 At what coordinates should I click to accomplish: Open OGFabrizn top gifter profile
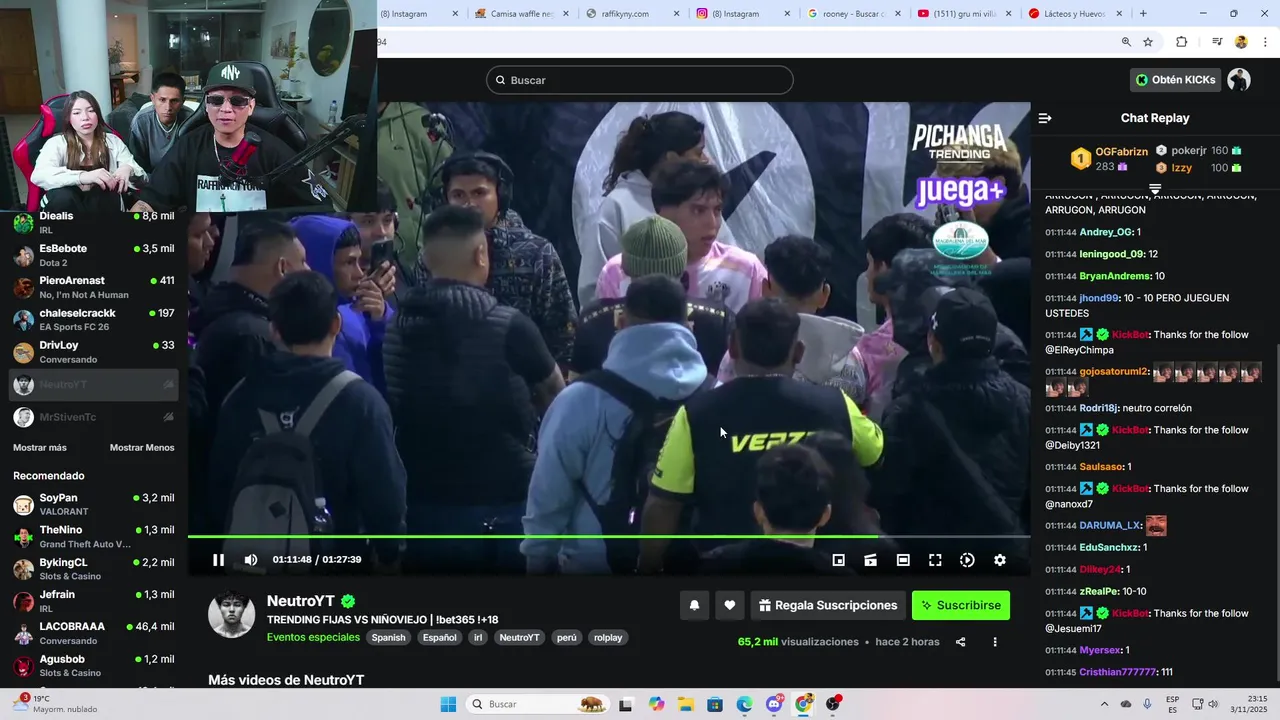point(1121,152)
